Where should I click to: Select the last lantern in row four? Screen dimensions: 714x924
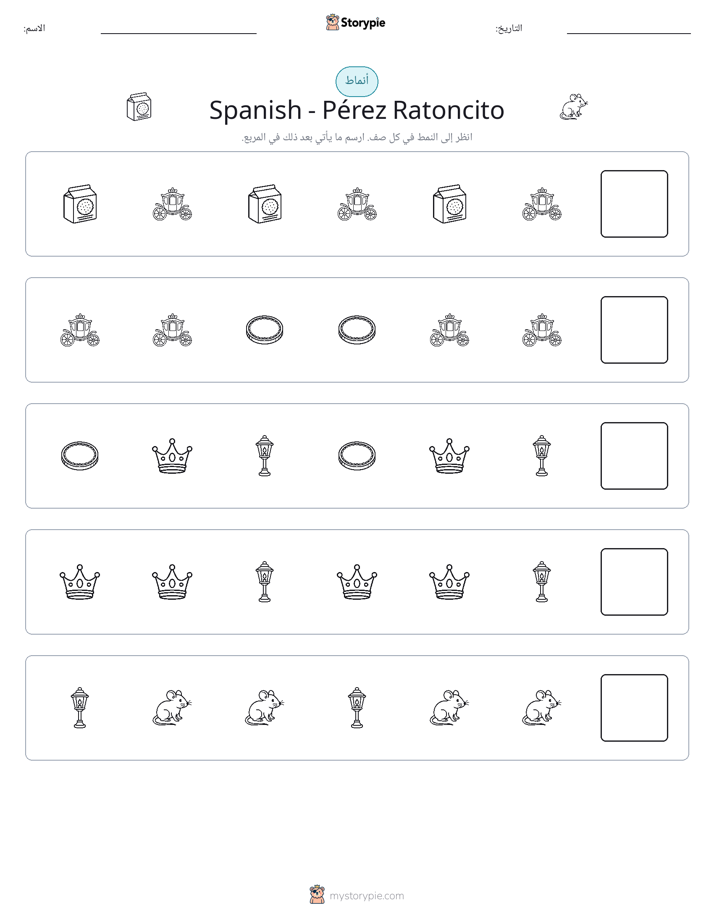tap(541, 582)
